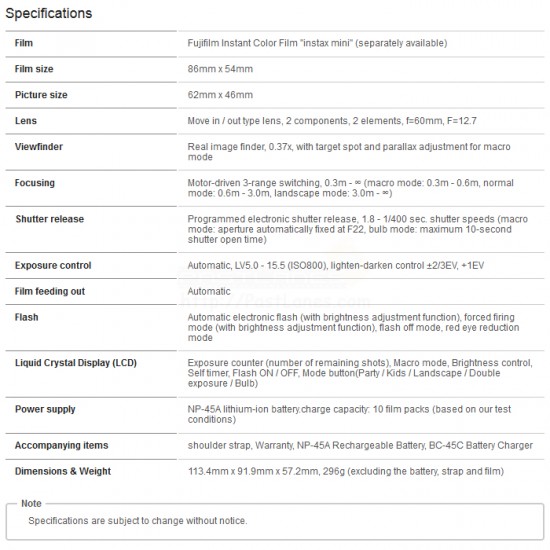This screenshot has height=550, width=550.
Task: Select the Shutter release label
Action: point(49,219)
